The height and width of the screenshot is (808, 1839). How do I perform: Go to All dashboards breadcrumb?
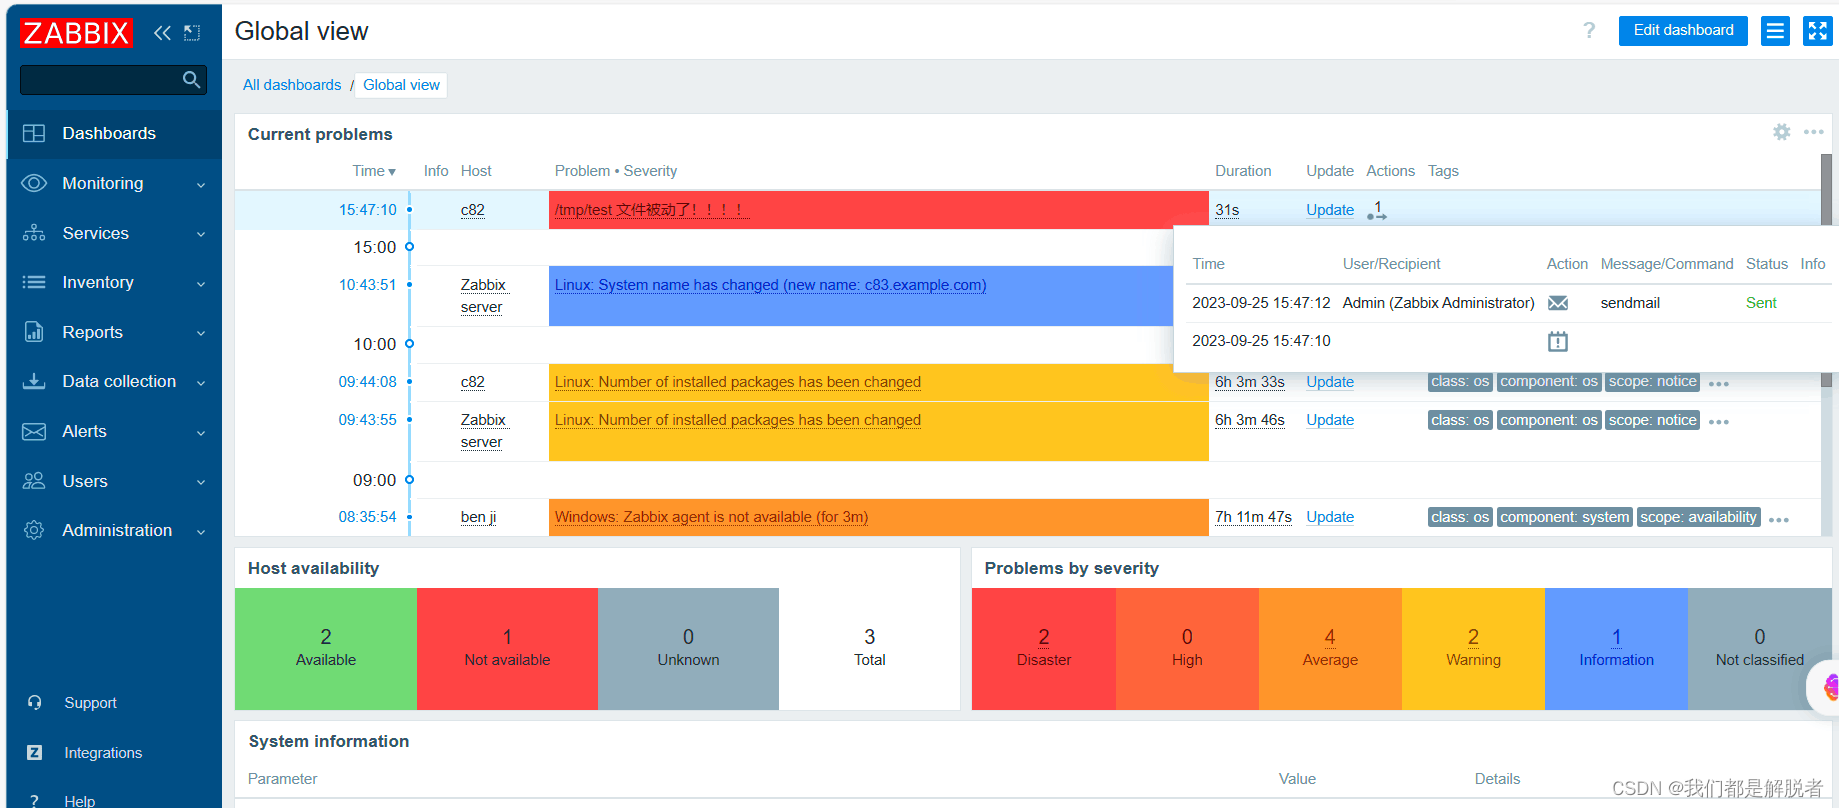pyautogui.click(x=292, y=85)
